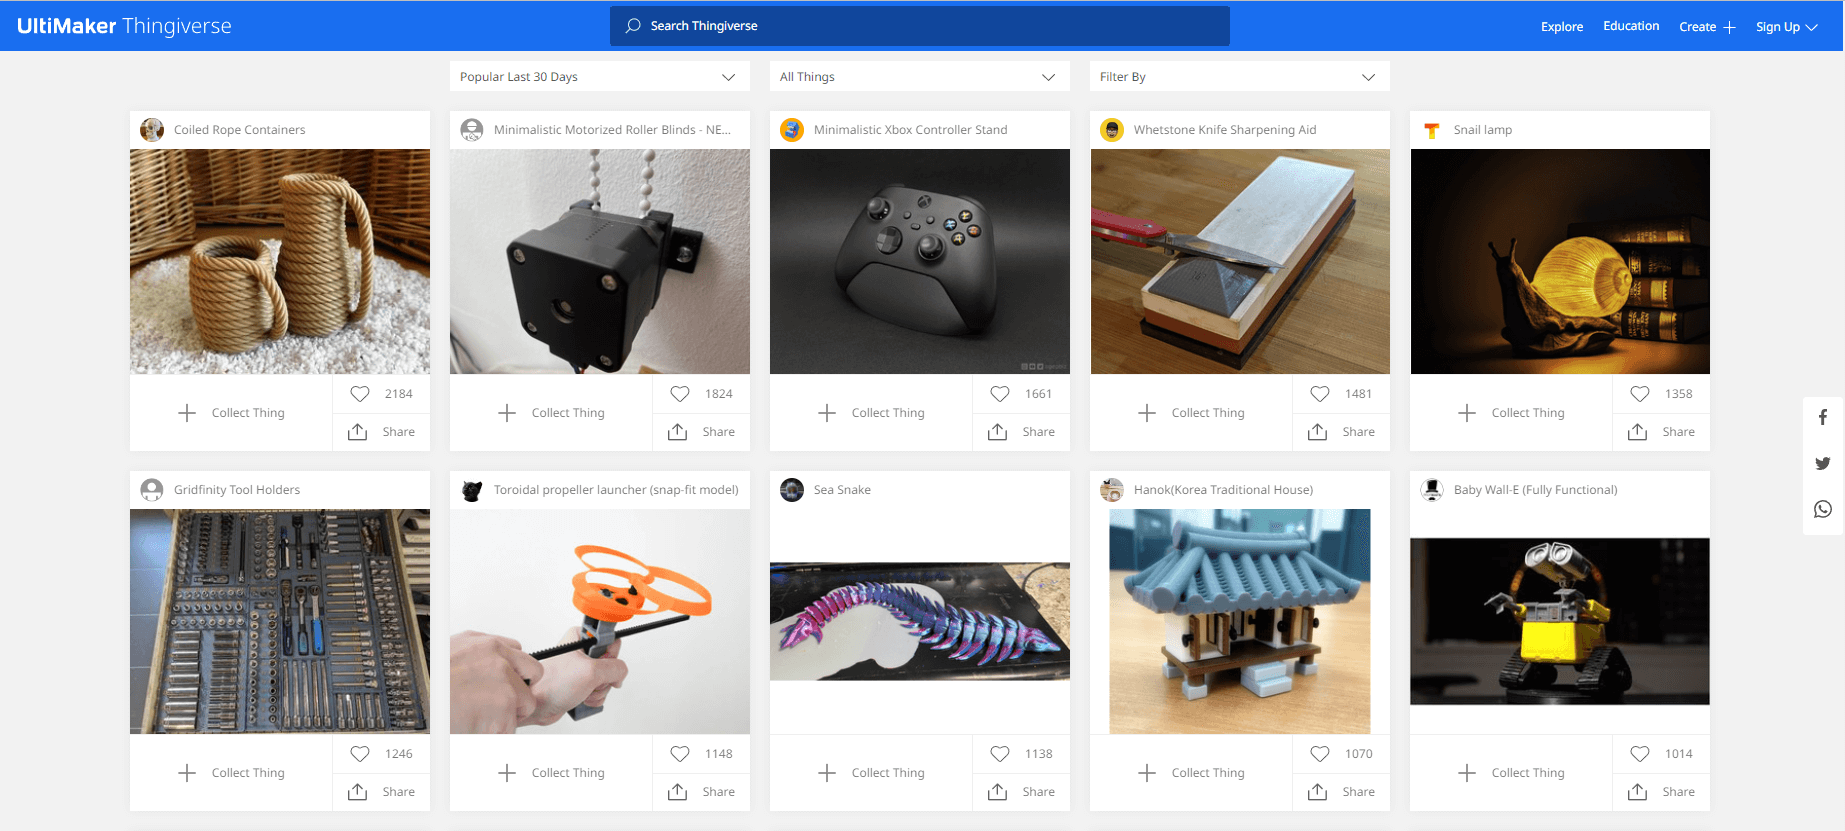Click WhatsApp share icon in side panel
1845x831 pixels.
1823,509
